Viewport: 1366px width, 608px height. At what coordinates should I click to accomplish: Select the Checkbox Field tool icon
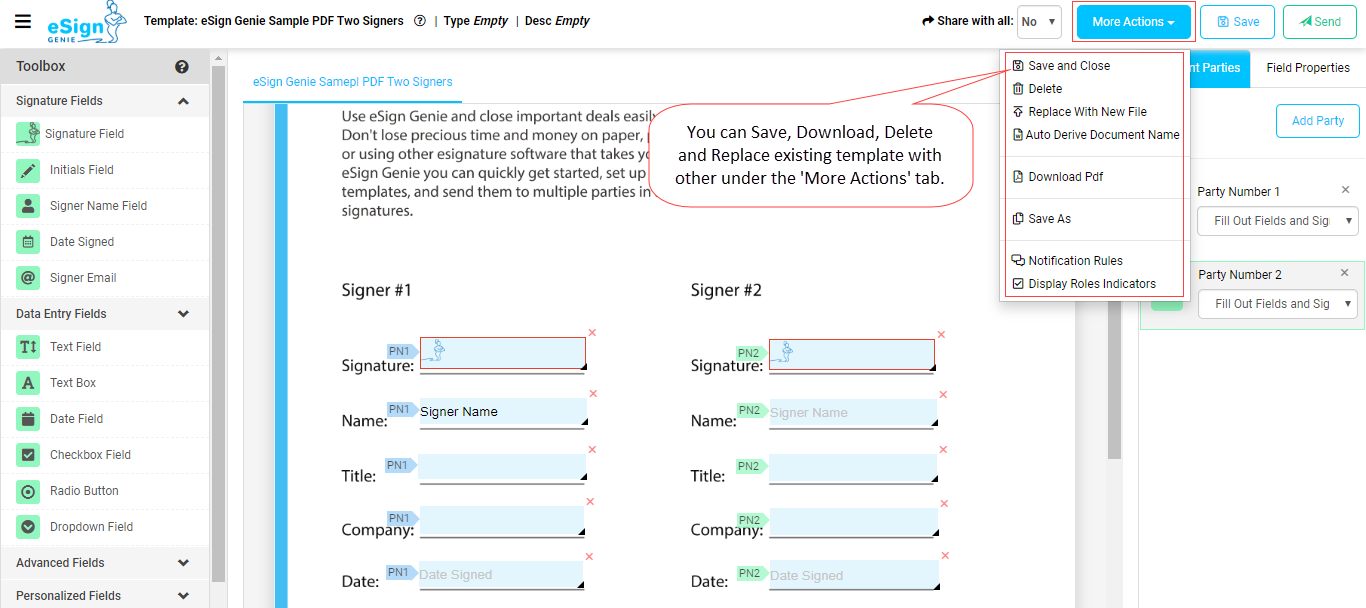pos(29,455)
